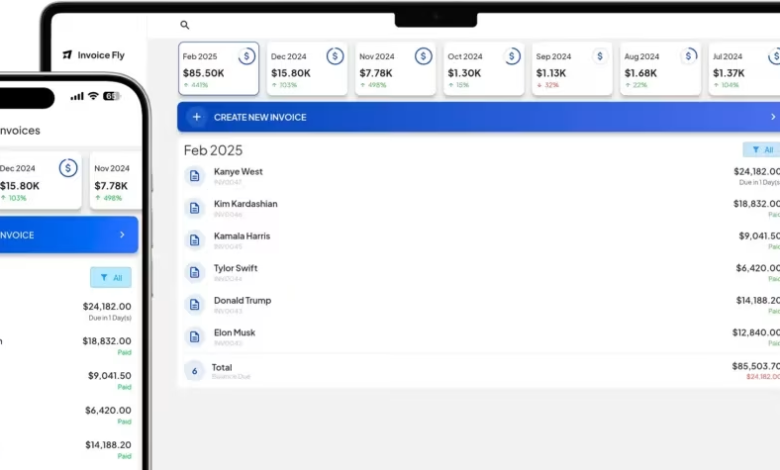This screenshot has height=470, width=780.
Task: Click the document icon beside Kamala Harris
Action: [195, 240]
